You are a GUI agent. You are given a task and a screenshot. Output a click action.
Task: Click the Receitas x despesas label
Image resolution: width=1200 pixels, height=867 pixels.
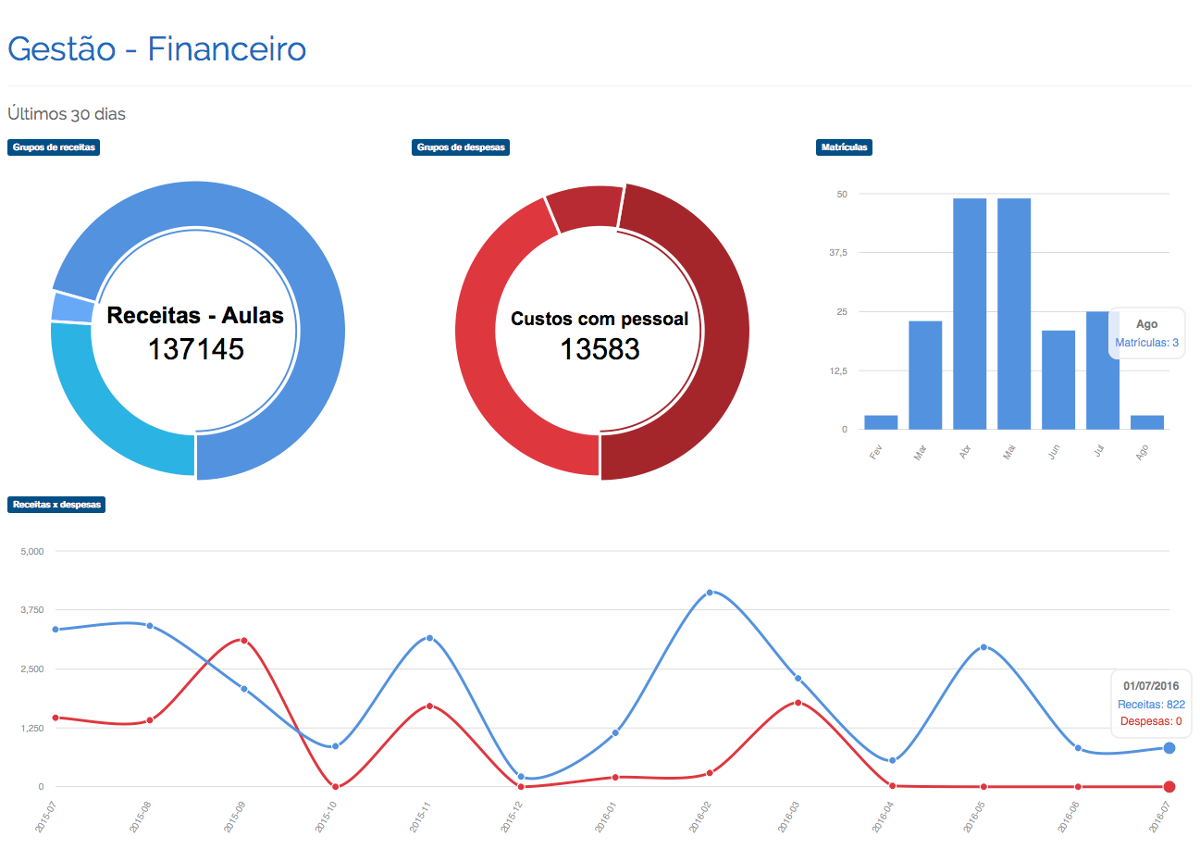coord(57,505)
